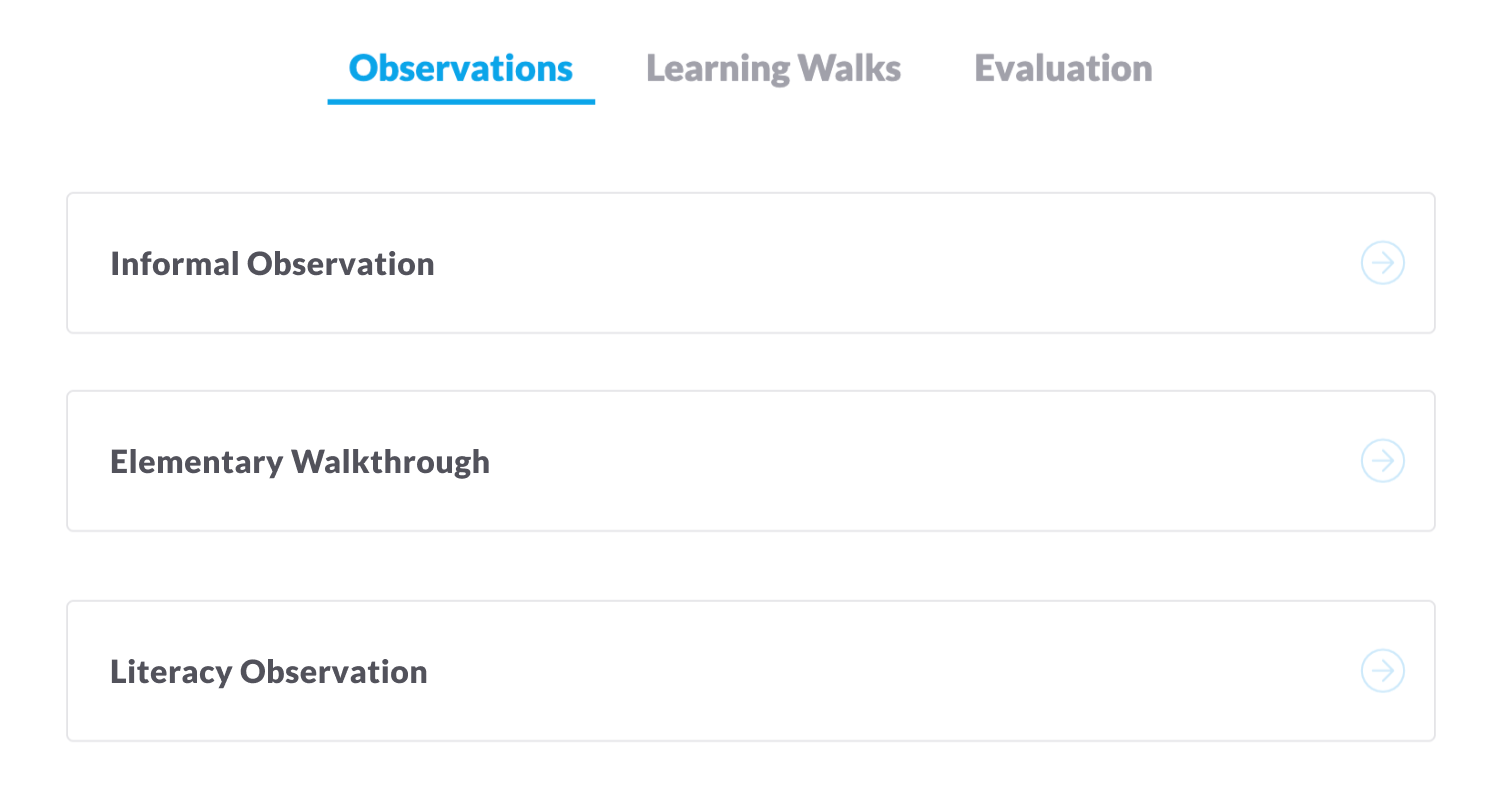This screenshot has width=1500, height=800.
Task: Click the Informal Observation title text
Action: point(272,264)
